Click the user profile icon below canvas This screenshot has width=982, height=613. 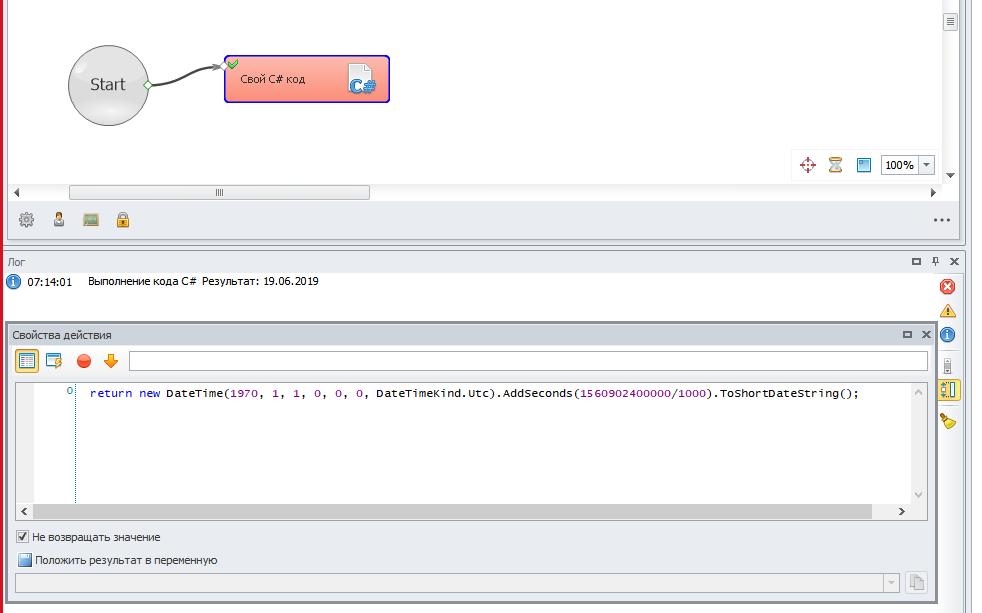[59, 220]
